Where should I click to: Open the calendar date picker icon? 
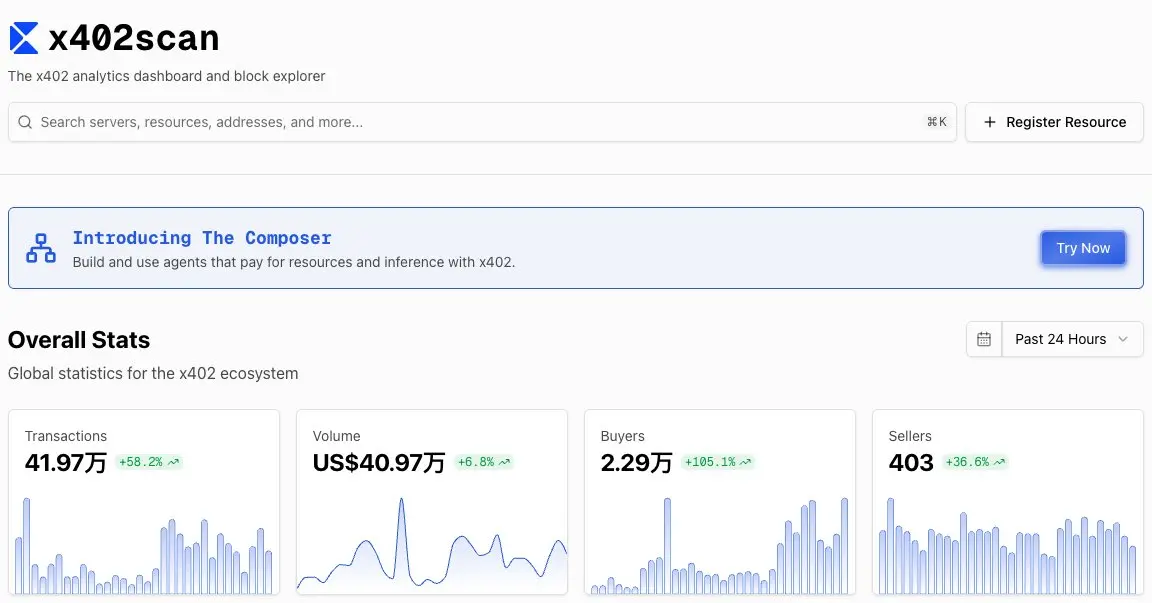[x=984, y=339]
